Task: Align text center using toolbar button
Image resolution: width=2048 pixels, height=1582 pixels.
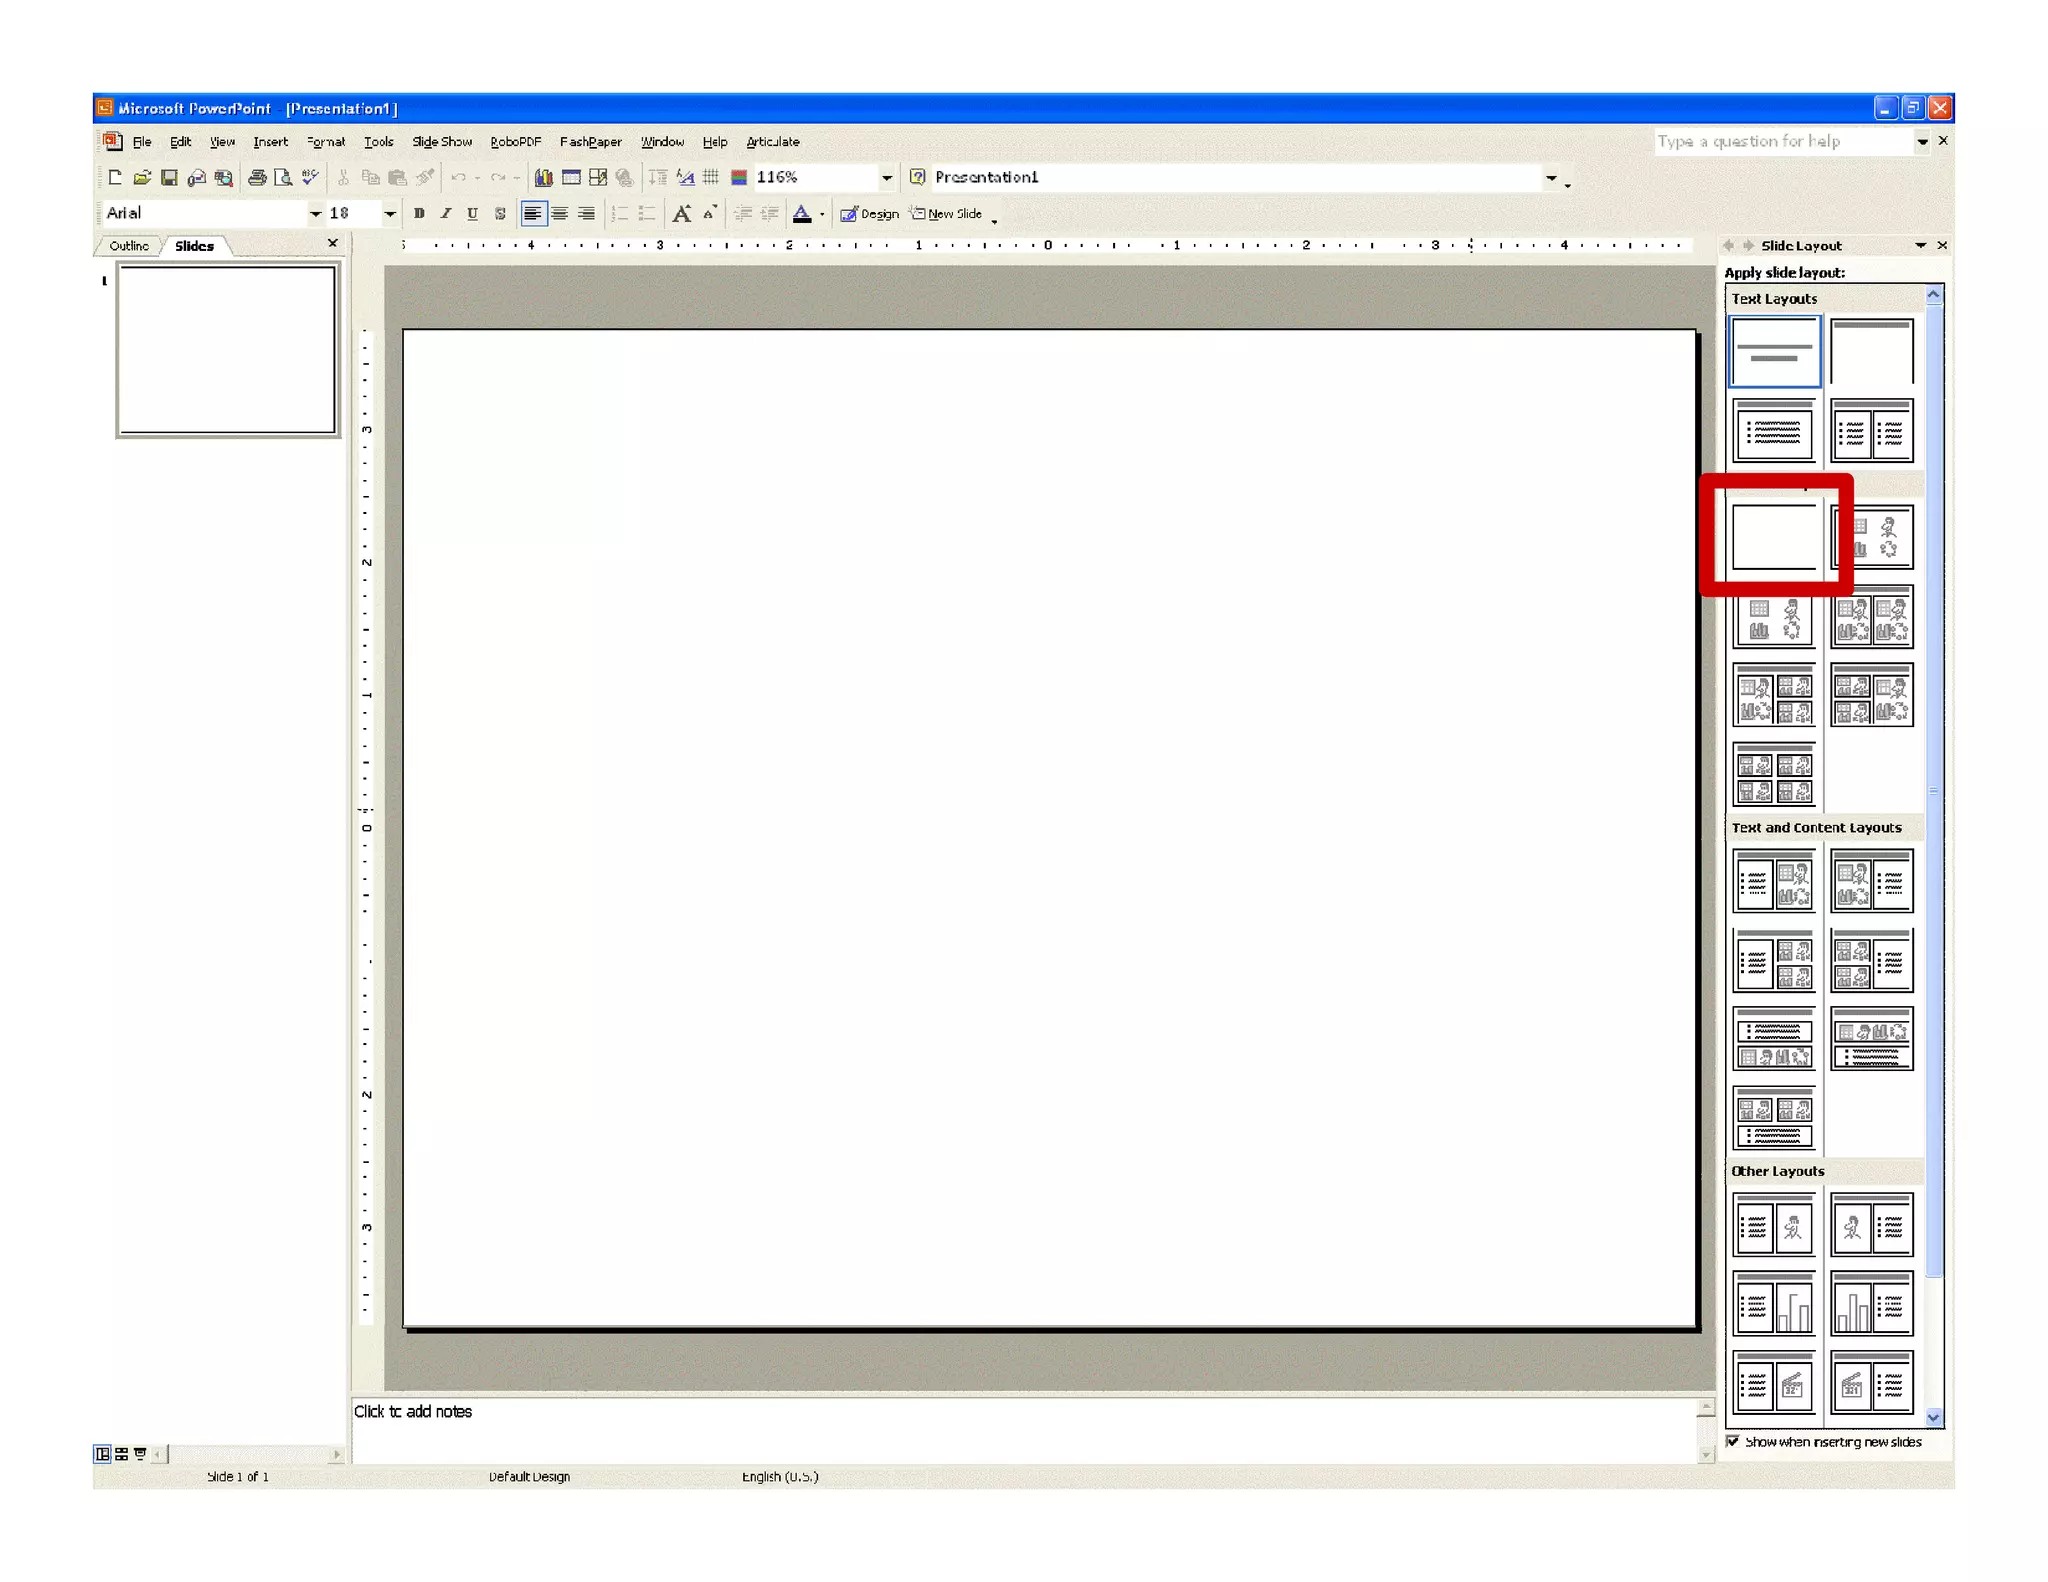Action: coord(560,213)
